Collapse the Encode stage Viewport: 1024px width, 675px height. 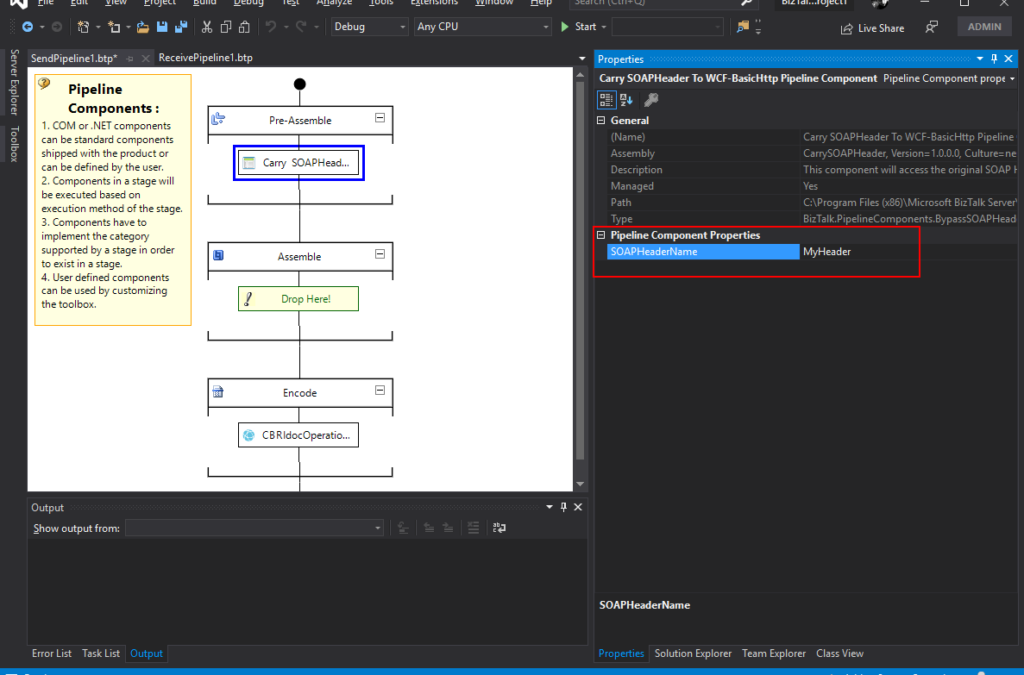point(380,390)
